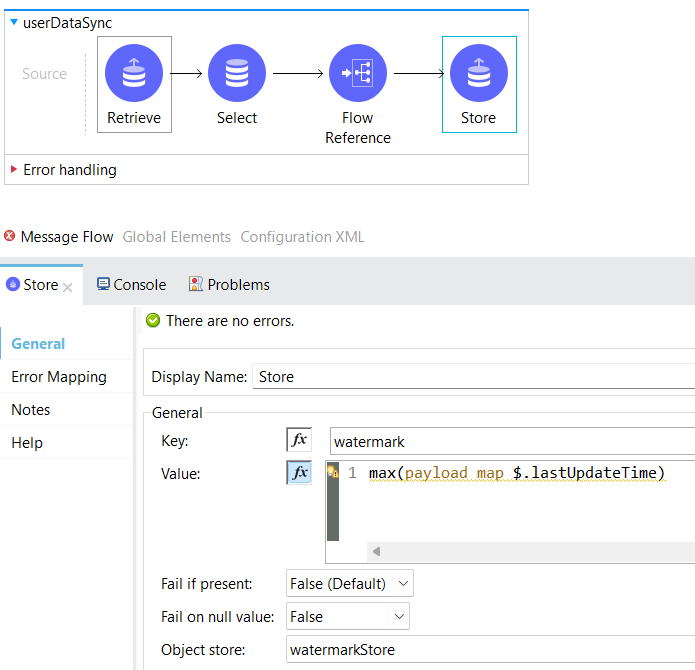Toggle fx expression mode for Key
Screen dimensions: 695x670
(x=299, y=440)
